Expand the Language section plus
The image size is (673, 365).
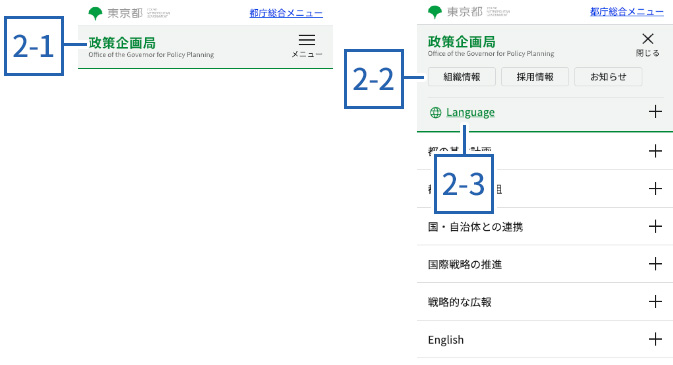coord(655,112)
